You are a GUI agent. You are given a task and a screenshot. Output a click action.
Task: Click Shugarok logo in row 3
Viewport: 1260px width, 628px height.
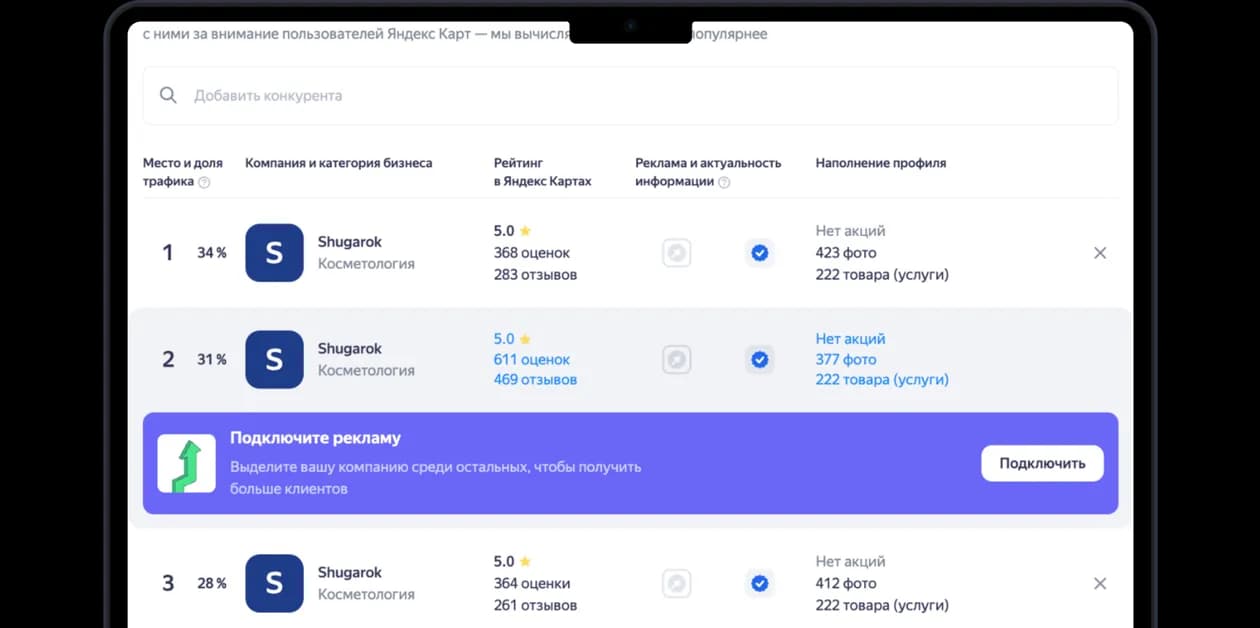(274, 583)
